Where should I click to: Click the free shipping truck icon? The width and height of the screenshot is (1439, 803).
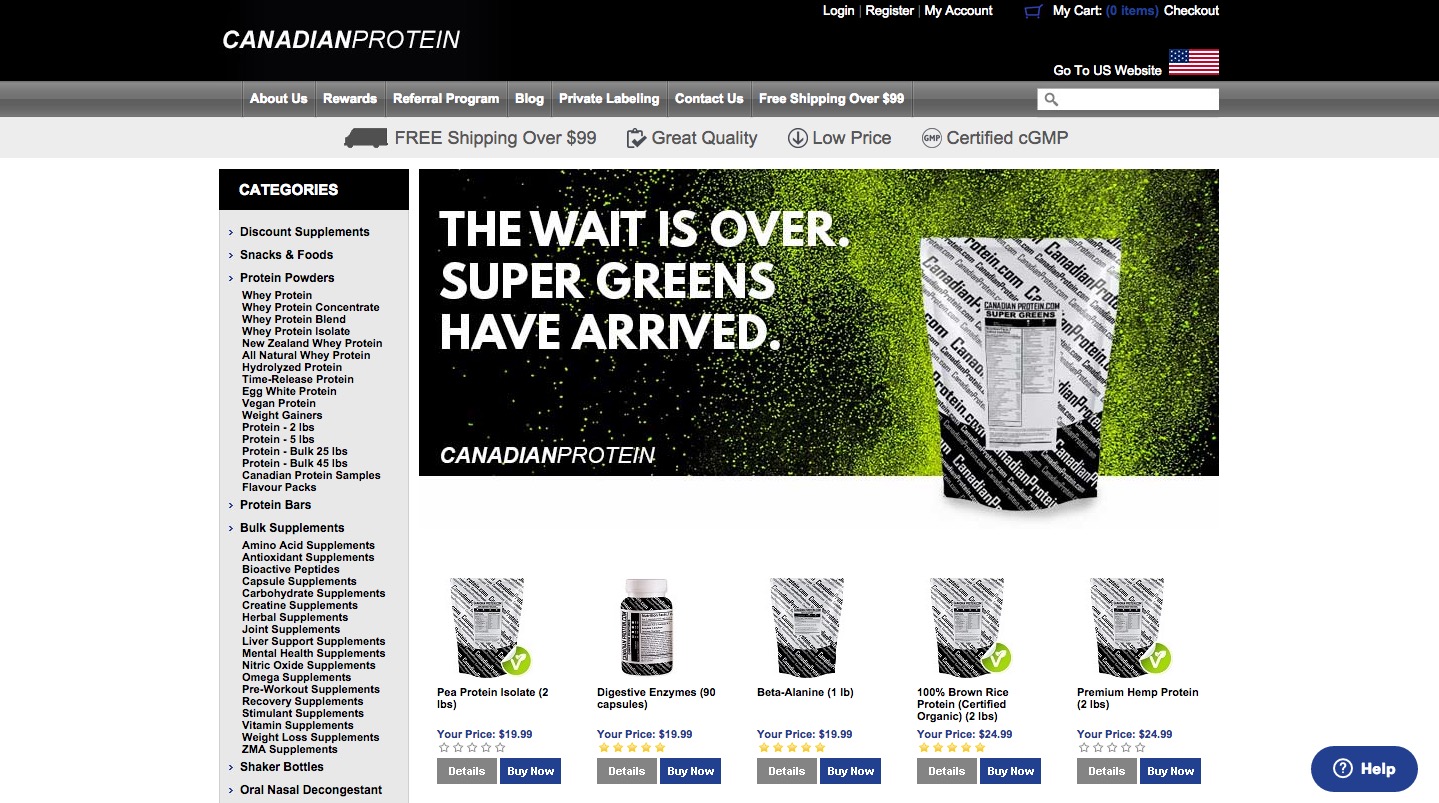pyautogui.click(x=365, y=138)
